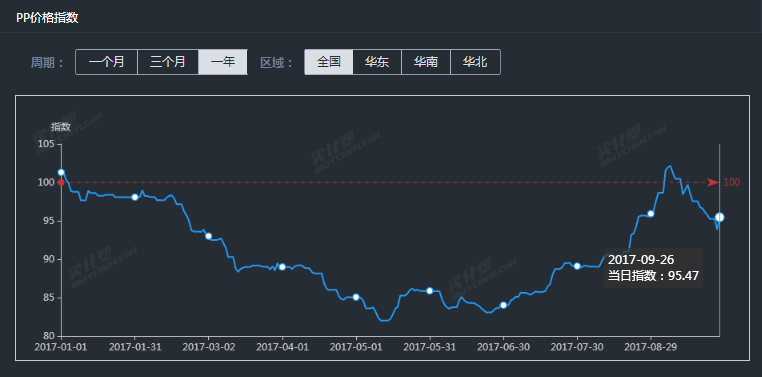Click the data point at 2017-01-01

[61, 172]
